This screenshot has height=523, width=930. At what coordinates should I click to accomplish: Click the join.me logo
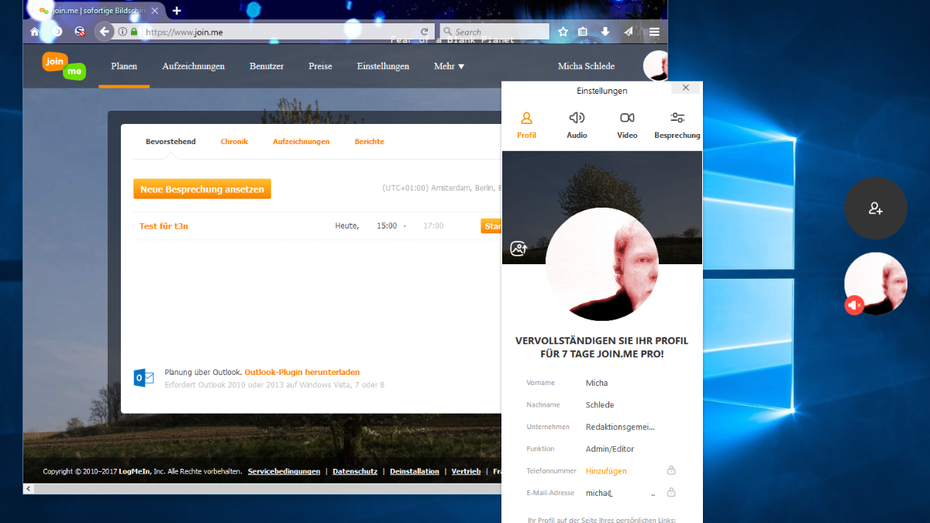pos(64,66)
